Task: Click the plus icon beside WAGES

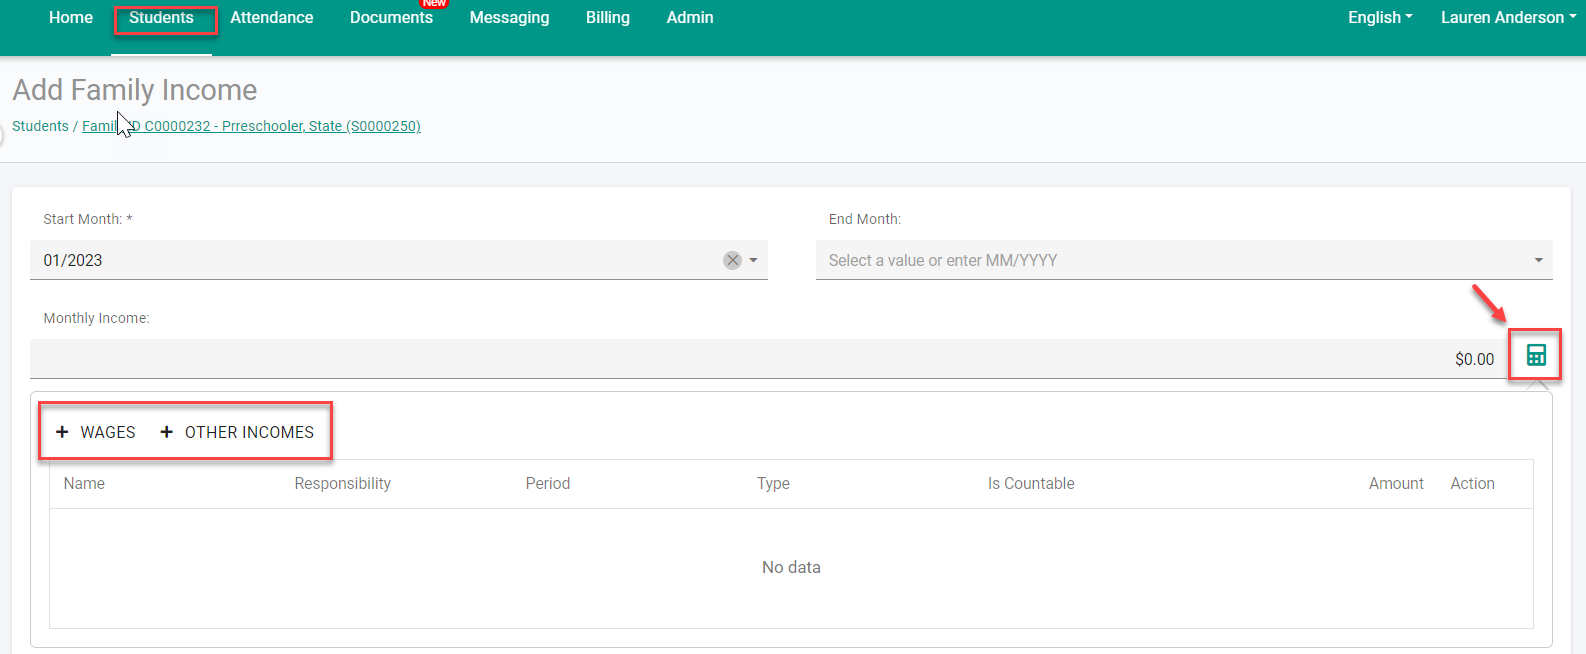Action: point(62,432)
